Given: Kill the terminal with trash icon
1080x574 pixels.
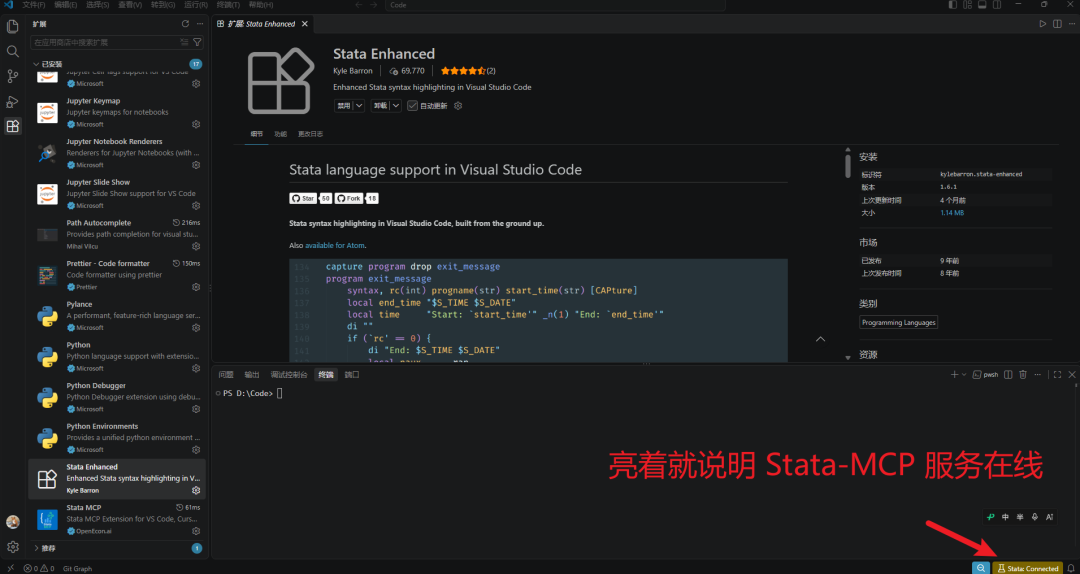Looking at the screenshot, I should [1023, 375].
